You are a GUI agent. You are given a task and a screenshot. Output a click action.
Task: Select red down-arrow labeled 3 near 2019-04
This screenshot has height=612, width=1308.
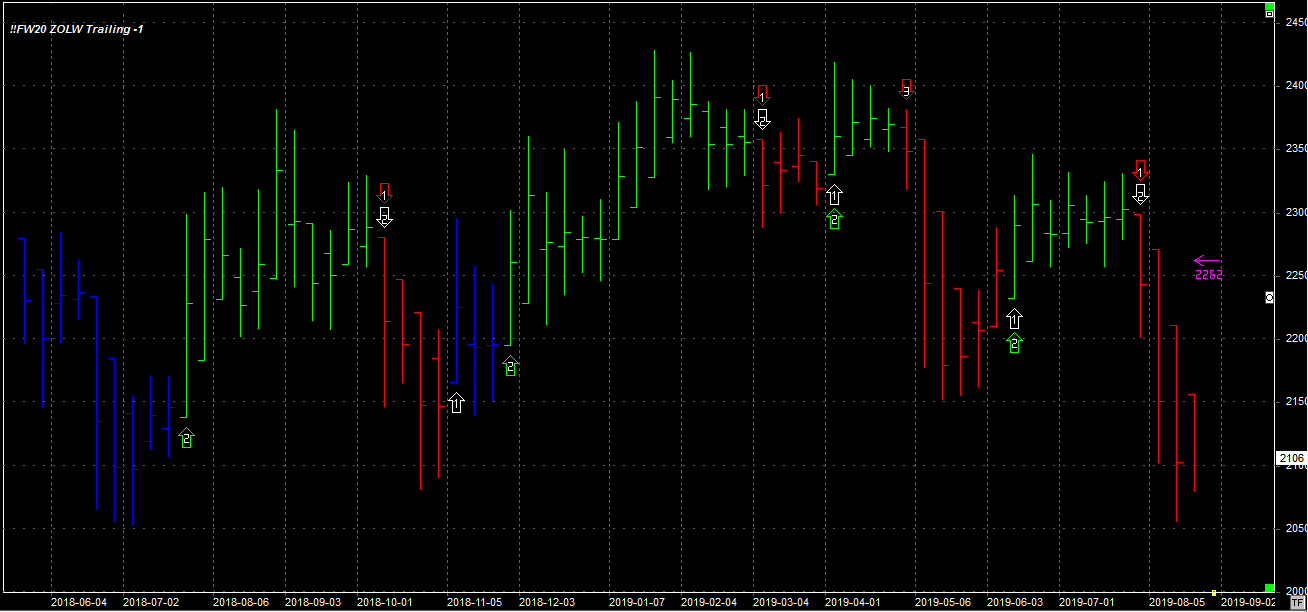[906, 89]
